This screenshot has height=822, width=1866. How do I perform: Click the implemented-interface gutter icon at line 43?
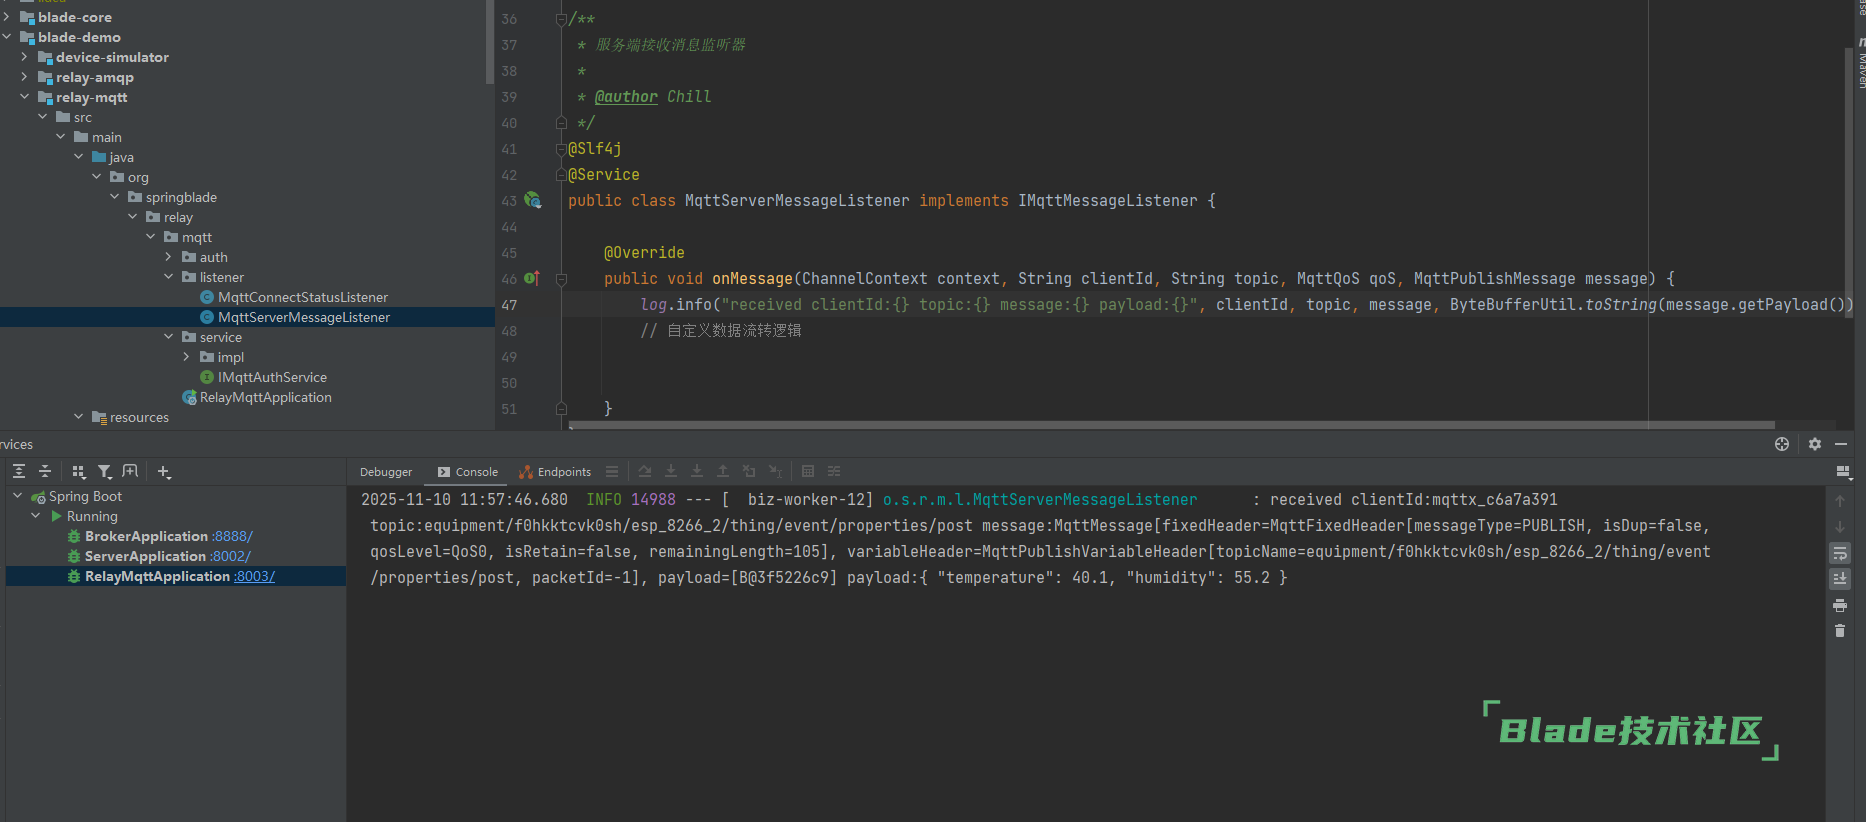pyautogui.click(x=533, y=201)
